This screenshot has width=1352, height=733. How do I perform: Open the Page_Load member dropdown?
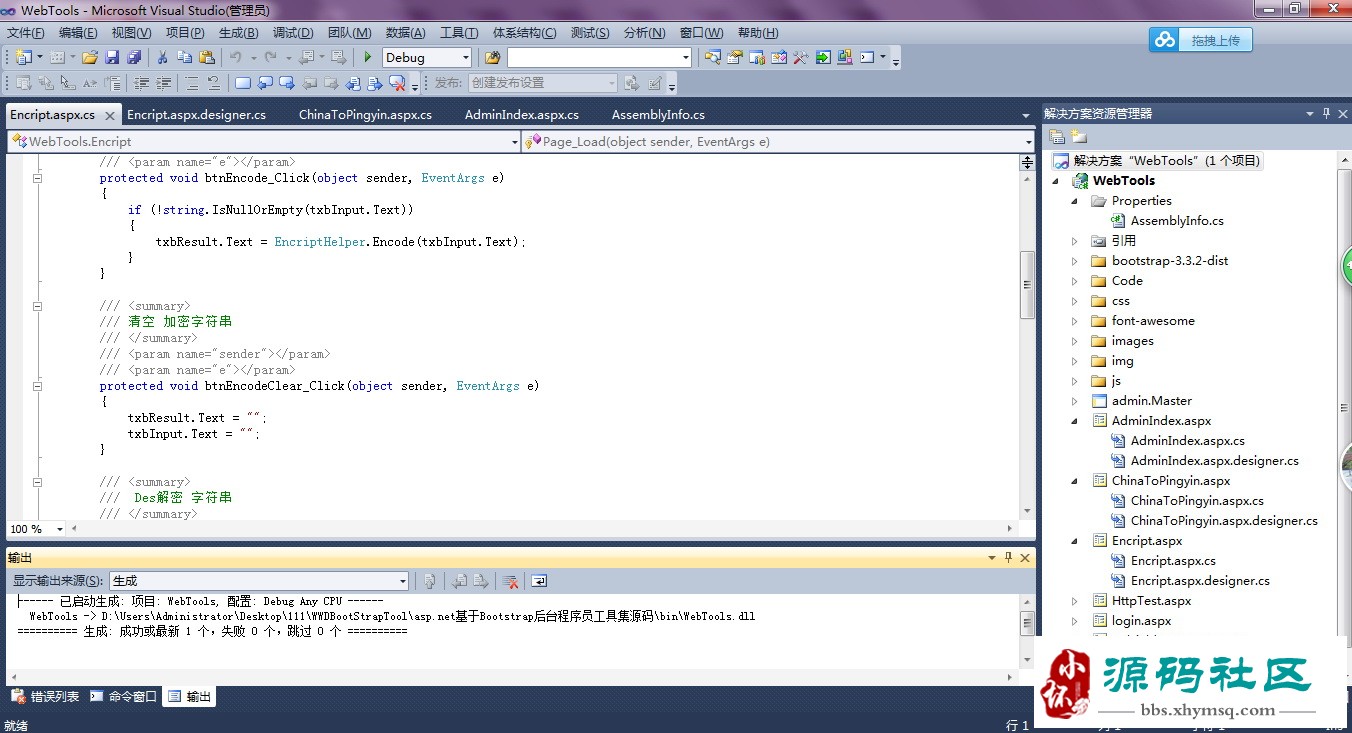point(1028,142)
